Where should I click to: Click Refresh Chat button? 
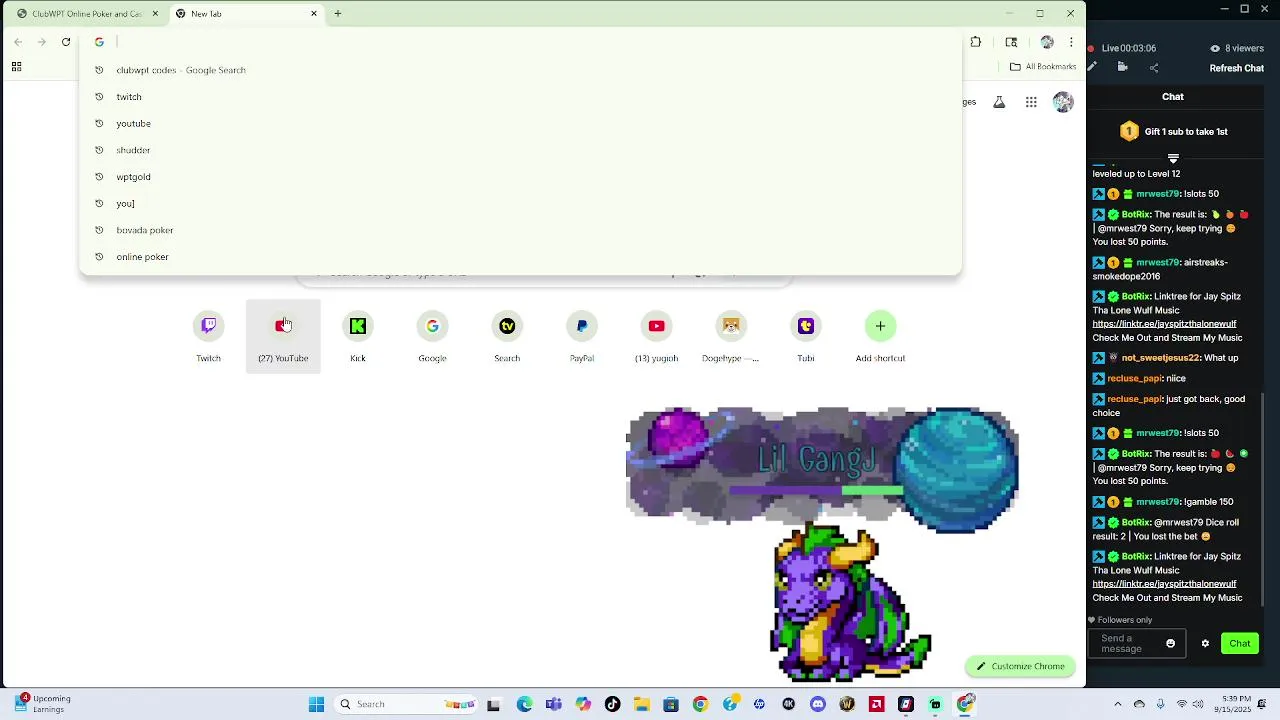[1237, 68]
